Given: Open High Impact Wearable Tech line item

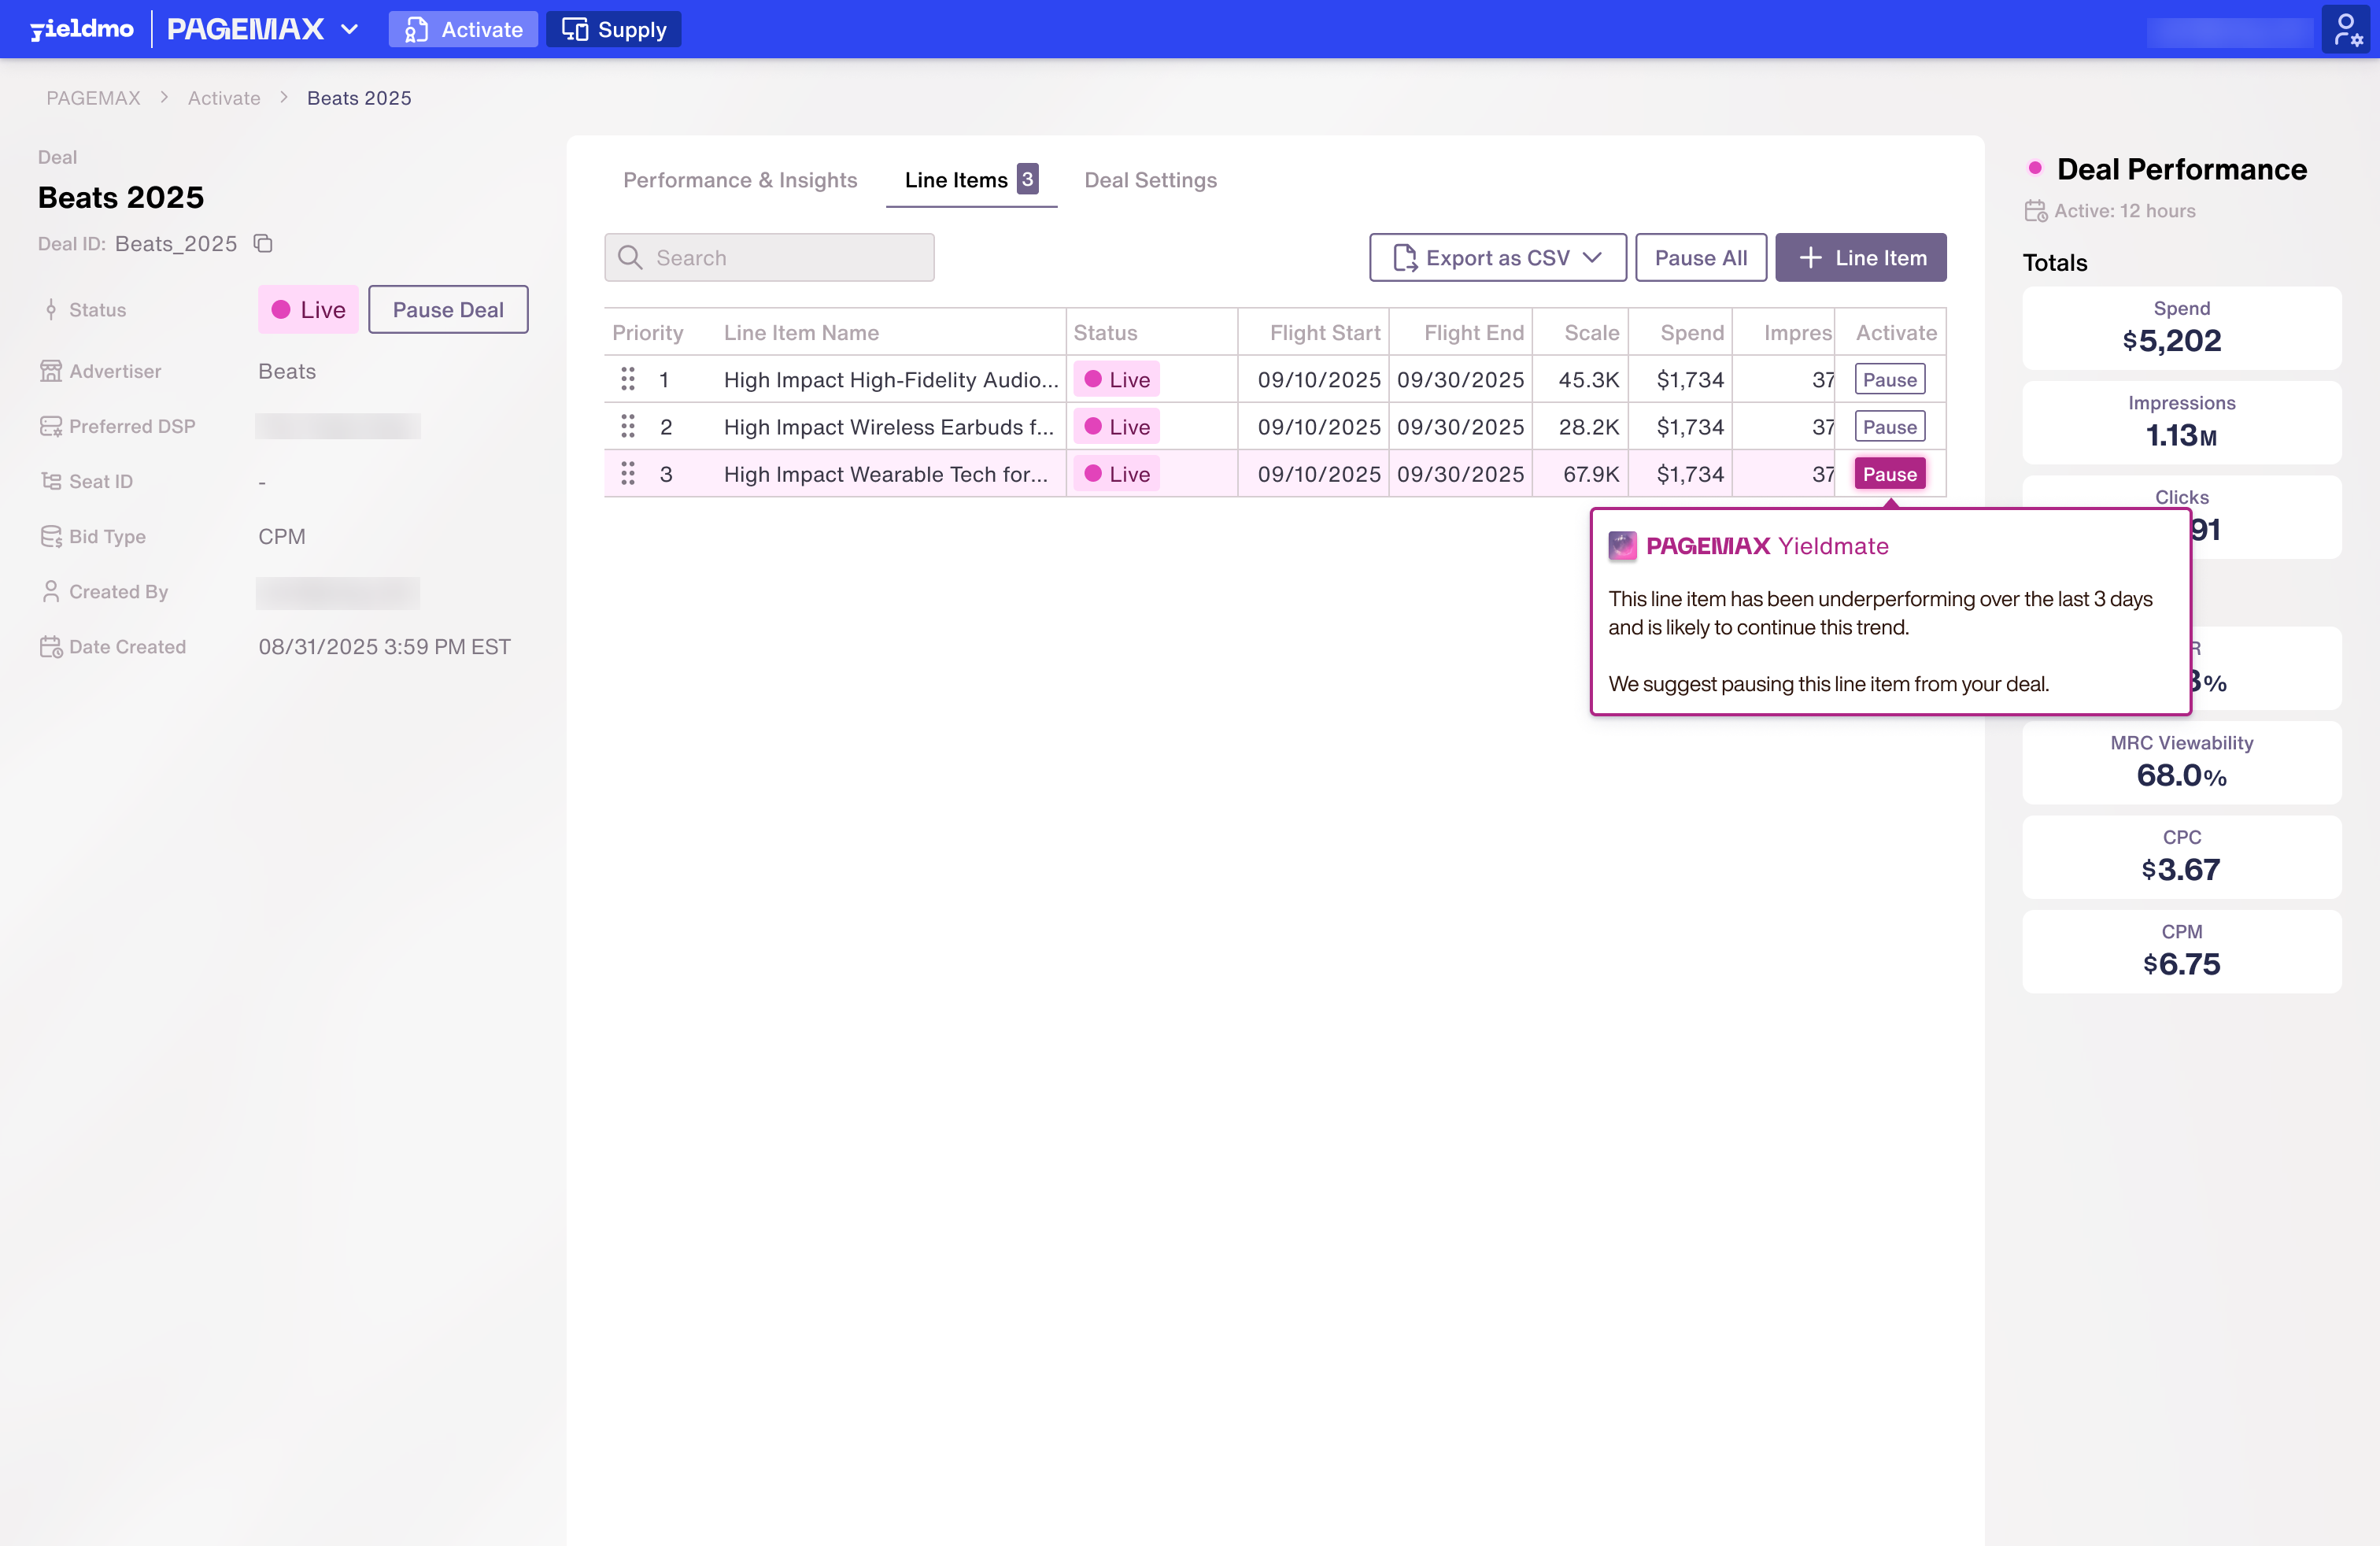Looking at the screenshot, I should point(885,474).
